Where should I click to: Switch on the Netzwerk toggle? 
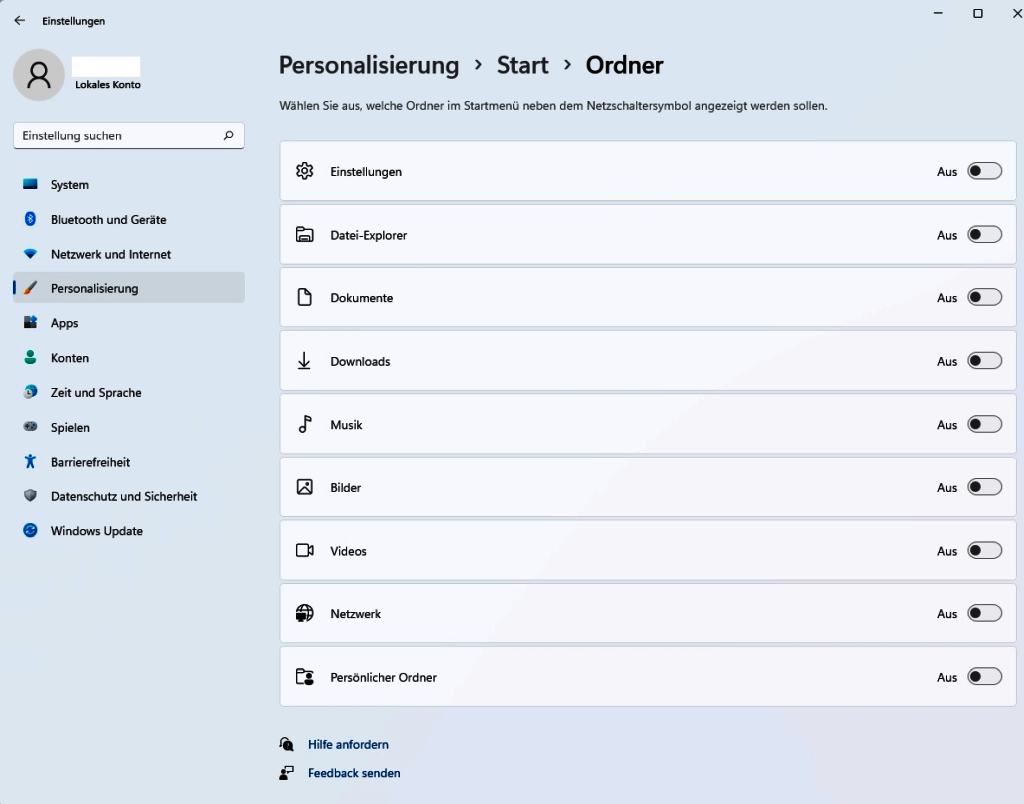(x=984, y=613)
